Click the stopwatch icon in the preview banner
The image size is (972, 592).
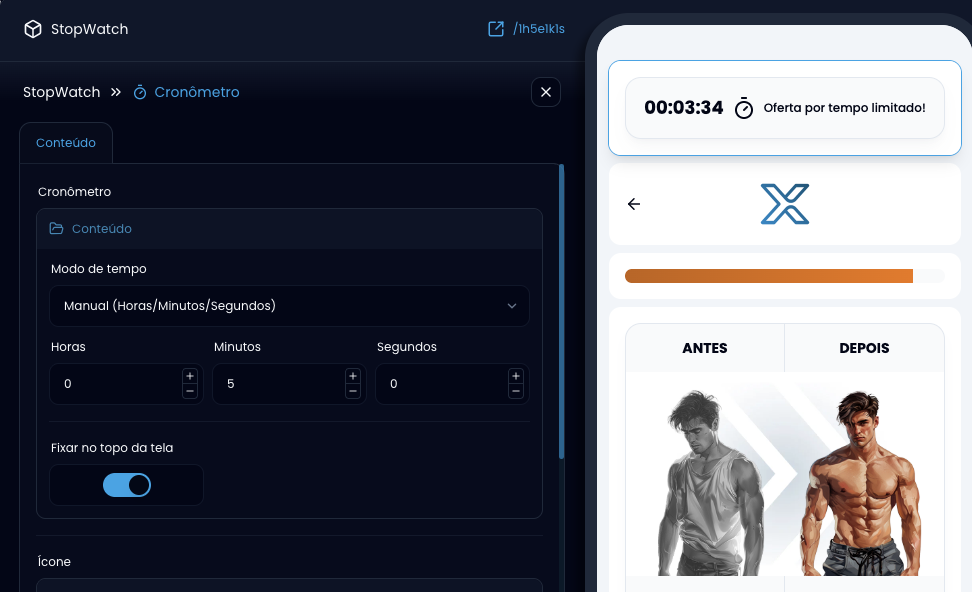point(744,108)
